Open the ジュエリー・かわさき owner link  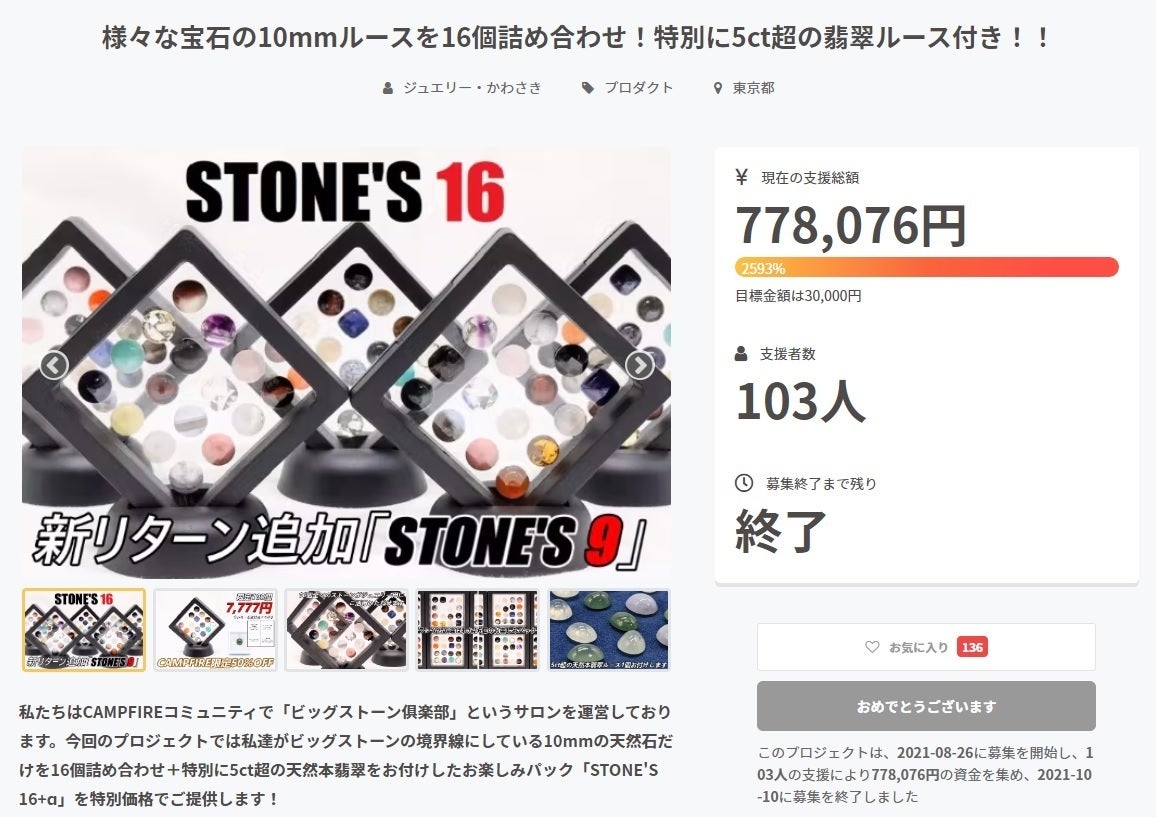point(472,88)
